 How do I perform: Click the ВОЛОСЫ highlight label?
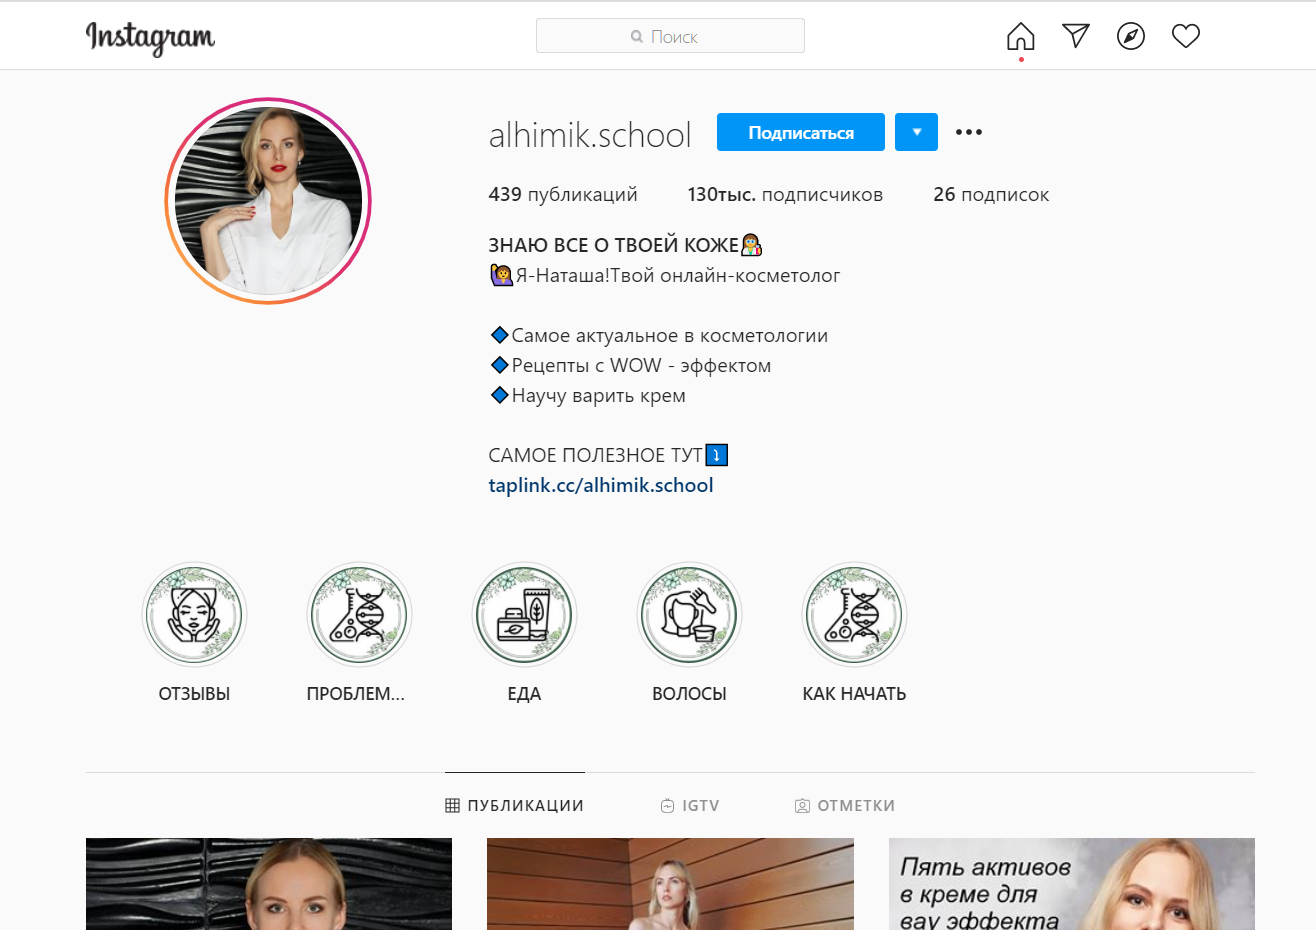click(x=689, y=694)
